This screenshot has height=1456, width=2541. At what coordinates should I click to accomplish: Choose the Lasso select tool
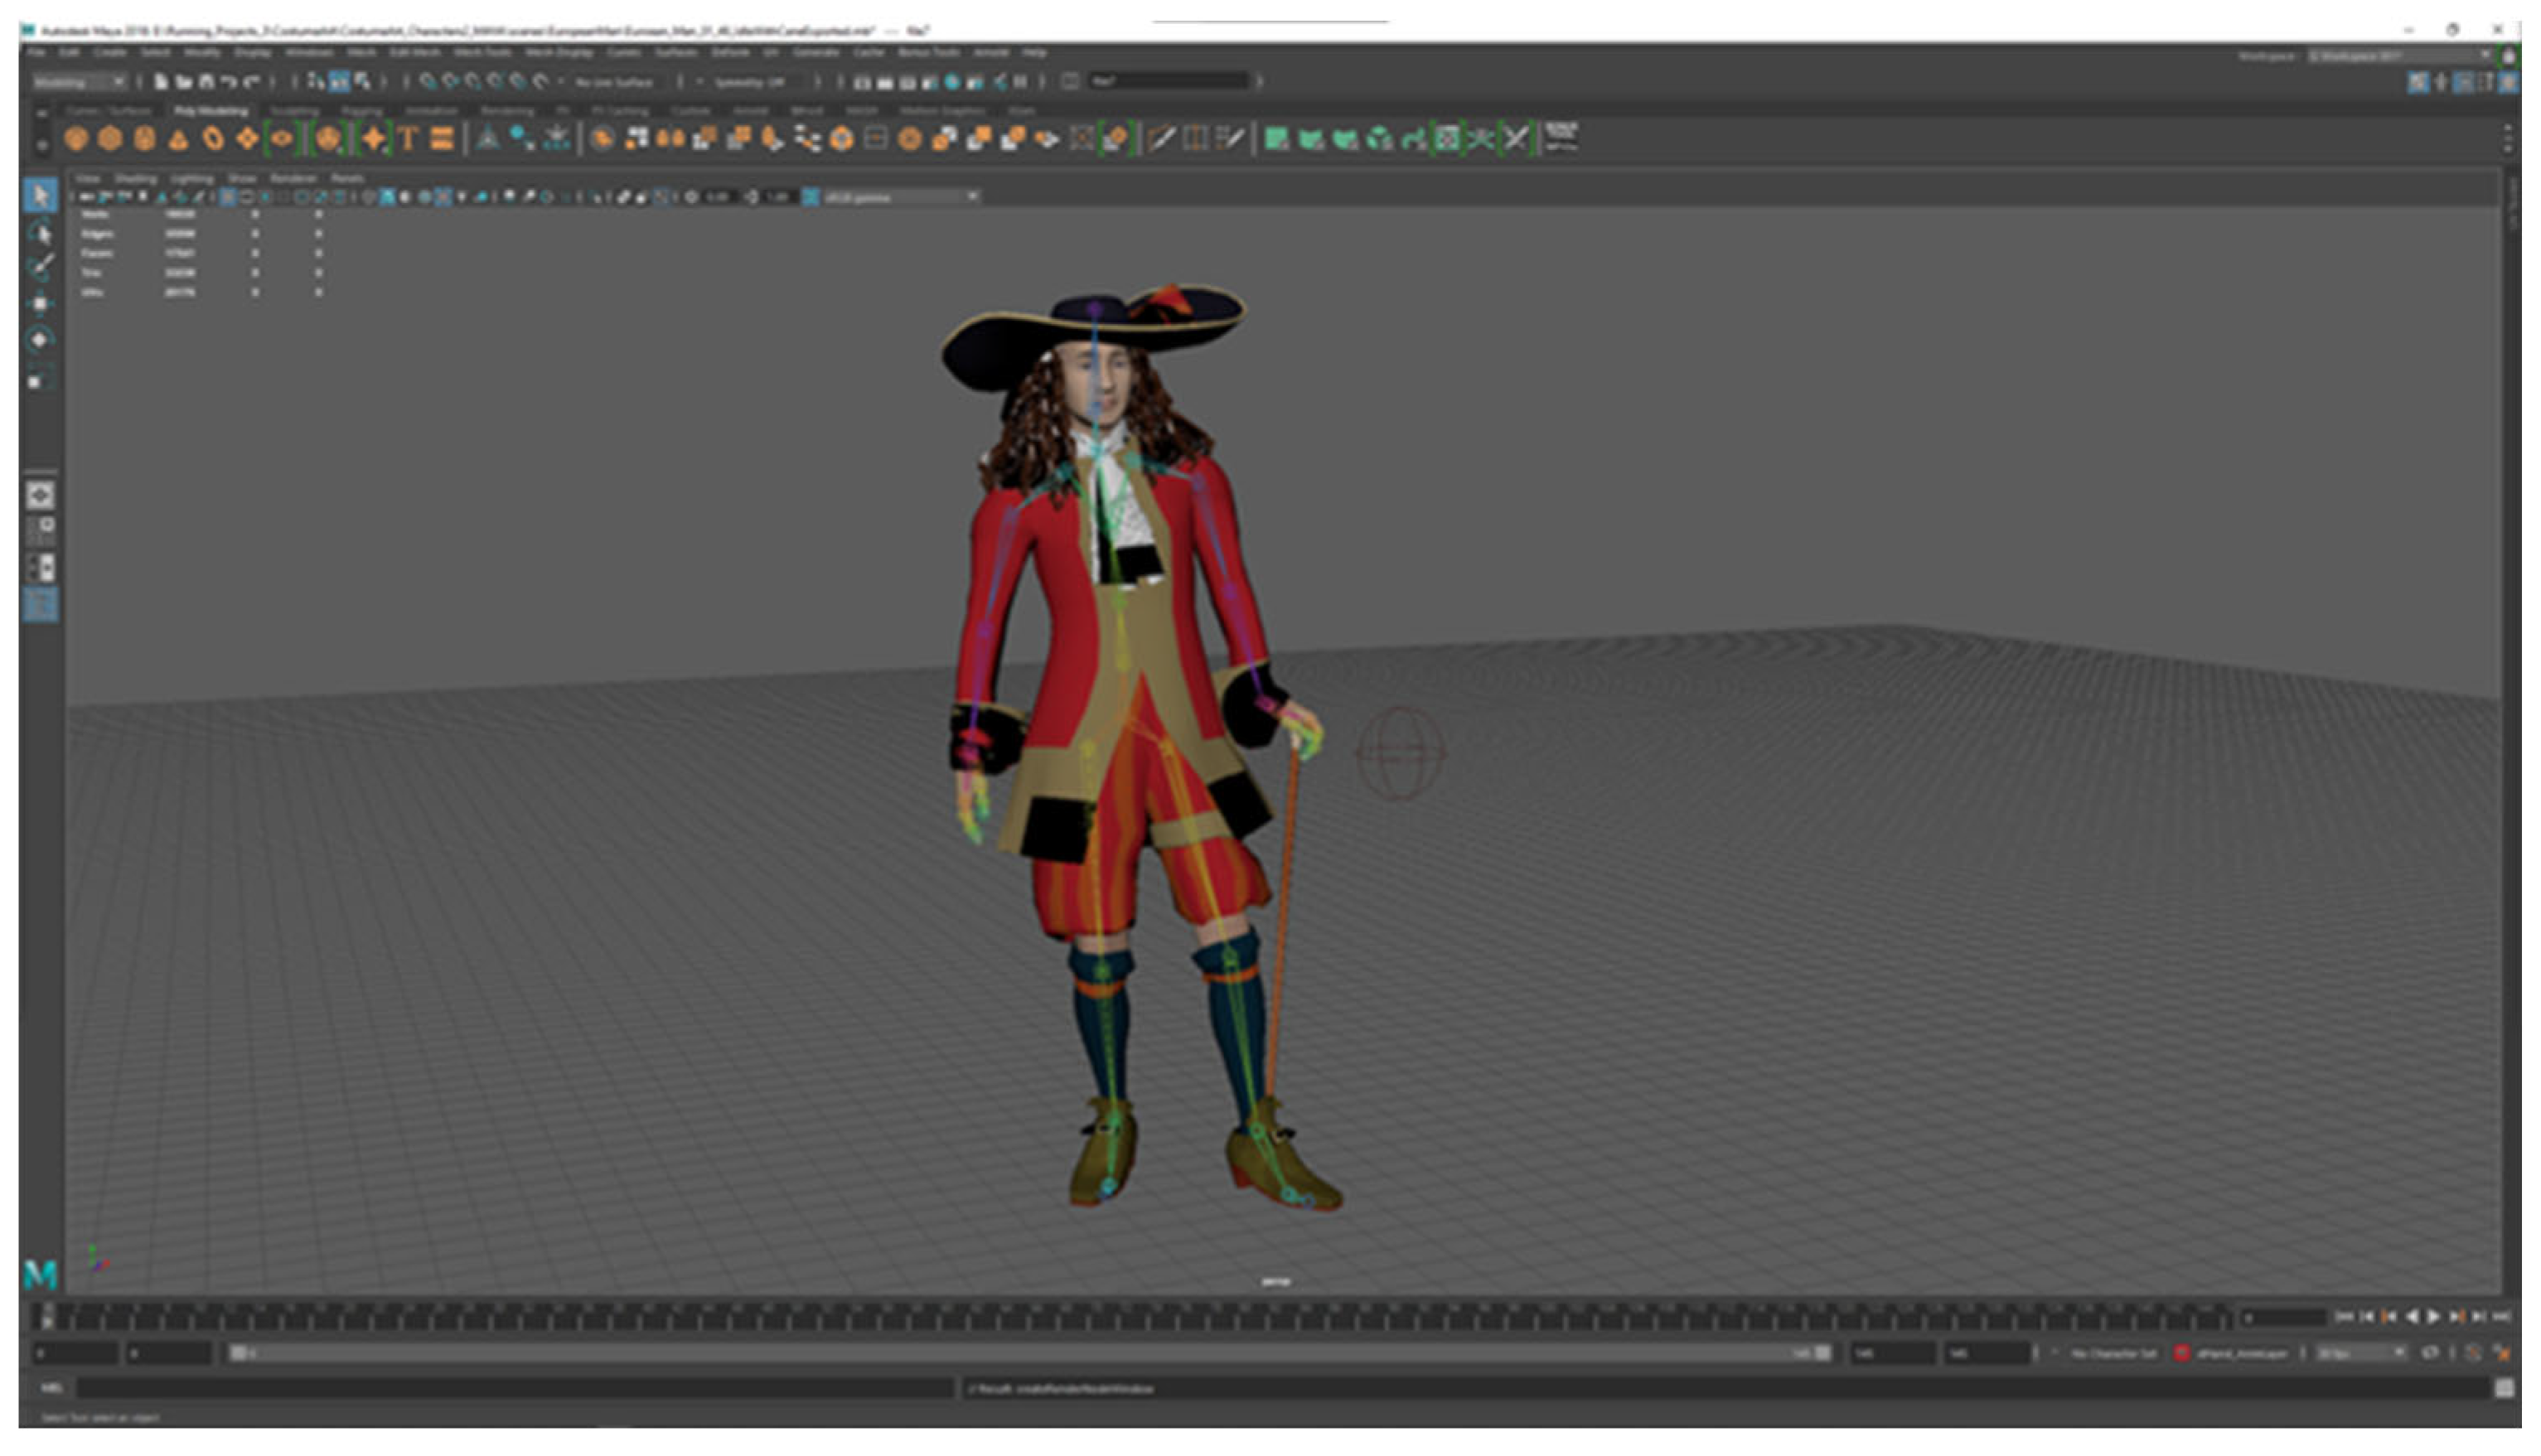(x=40, y=233)
